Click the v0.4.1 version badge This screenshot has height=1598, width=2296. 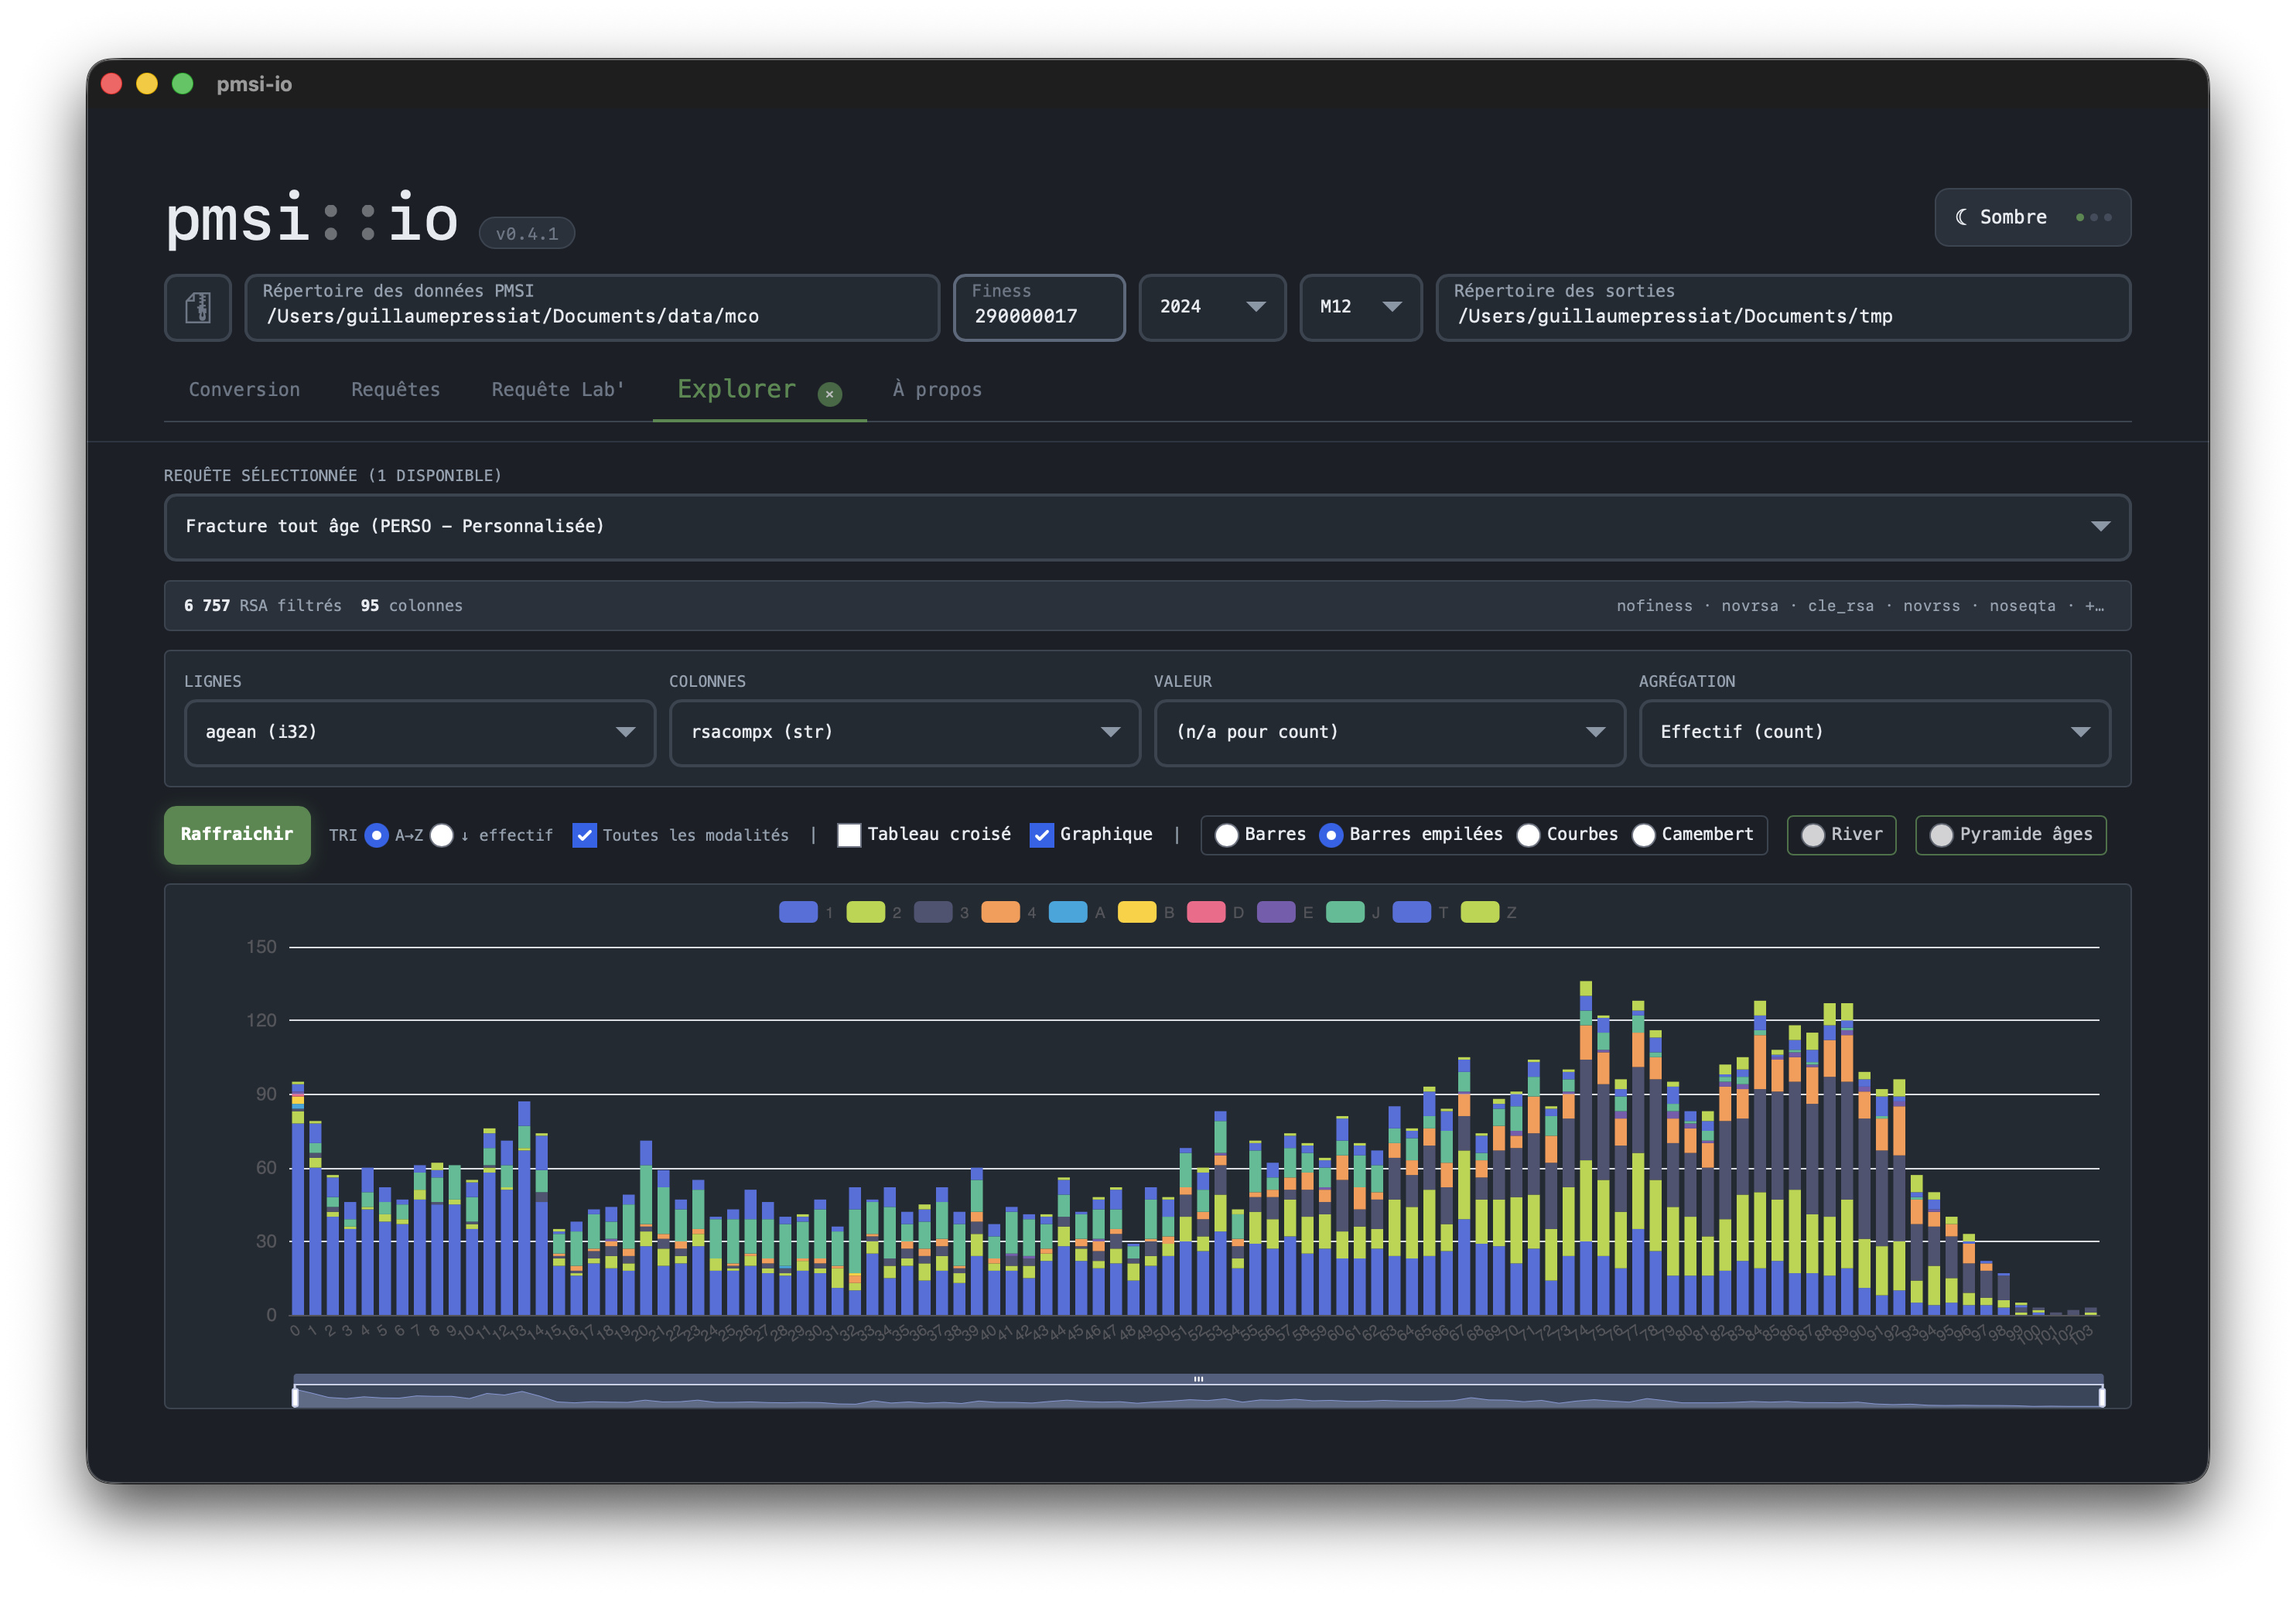click(x=527, y=234)
